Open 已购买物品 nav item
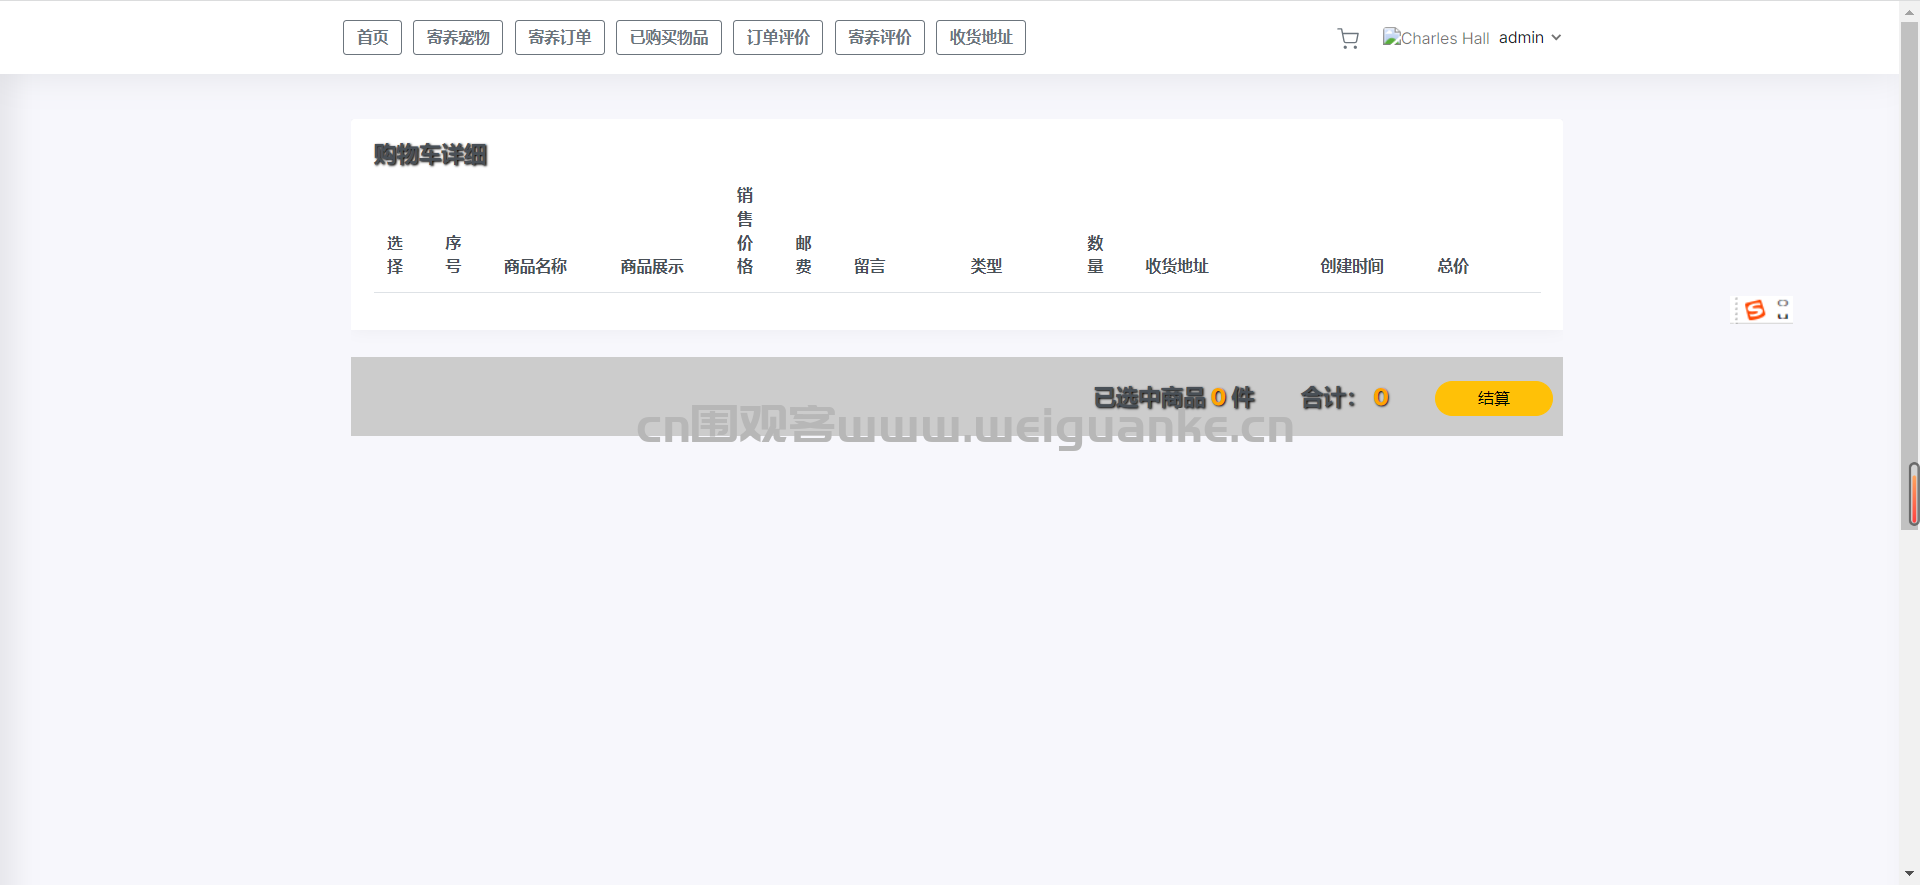The width and height of the screenshot is (1920, 885). [669, 38]
